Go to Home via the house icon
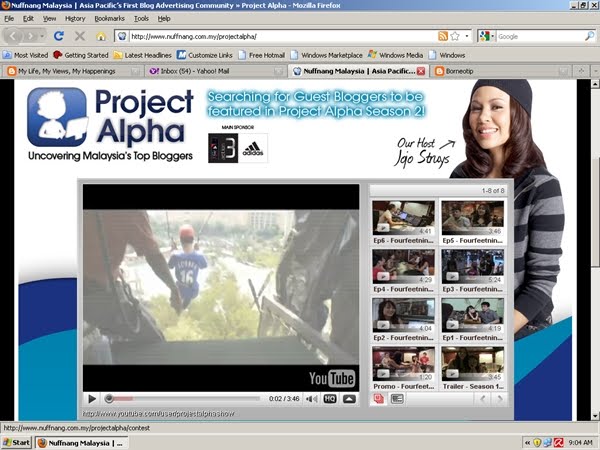Screen dimensions: 600x450 point(101,36)
